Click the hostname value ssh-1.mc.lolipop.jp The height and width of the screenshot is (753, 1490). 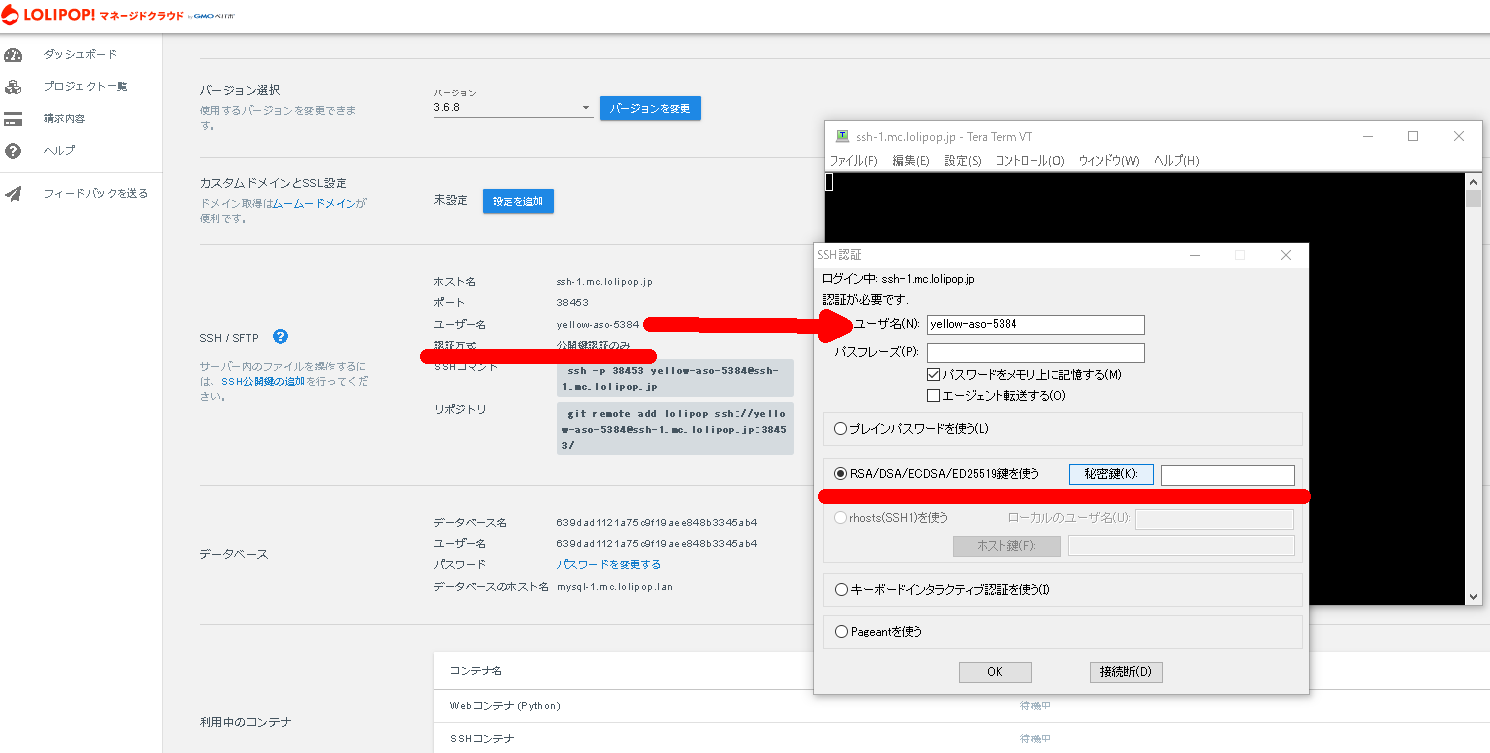(x=604, y=282)
